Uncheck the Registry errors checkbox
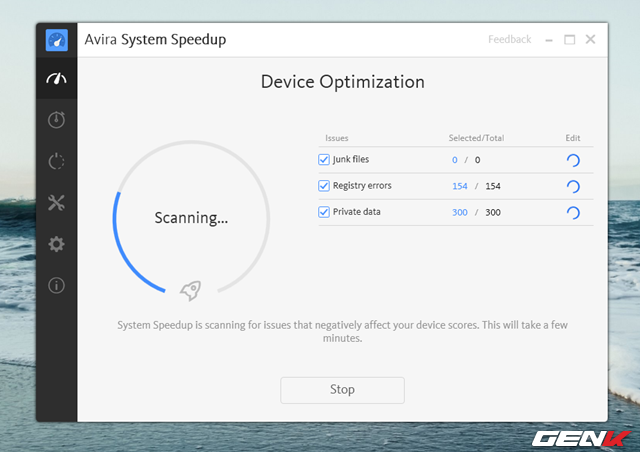This screenshot has width=640, height=452. pyautogui.click(x=324, y=186)
